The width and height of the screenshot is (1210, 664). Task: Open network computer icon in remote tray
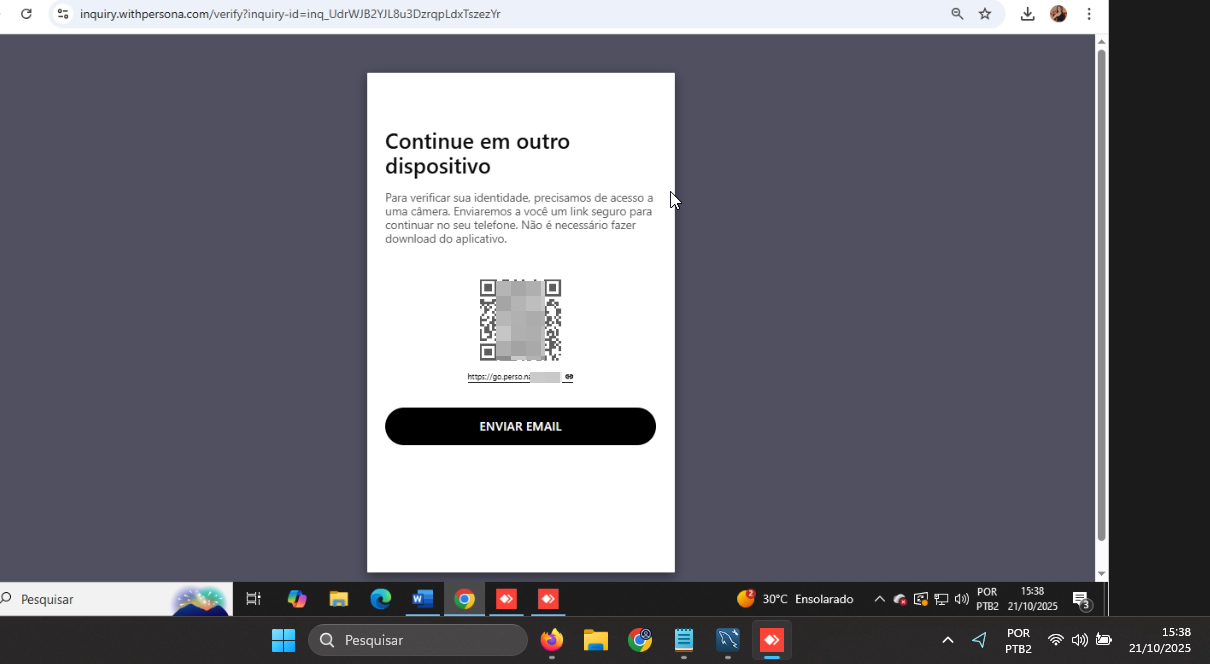pos(941,599)
